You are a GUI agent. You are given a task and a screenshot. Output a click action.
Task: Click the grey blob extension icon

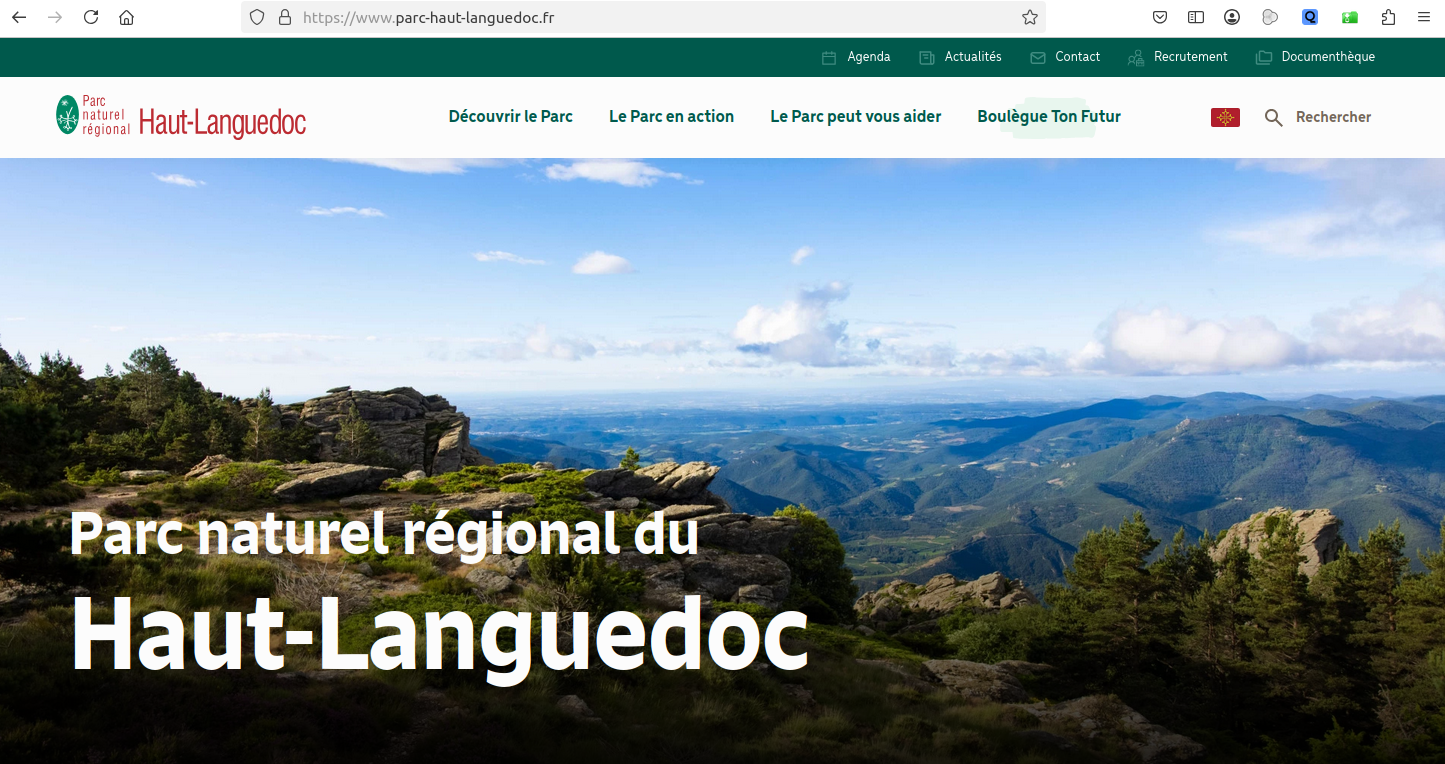[1270, 17]
